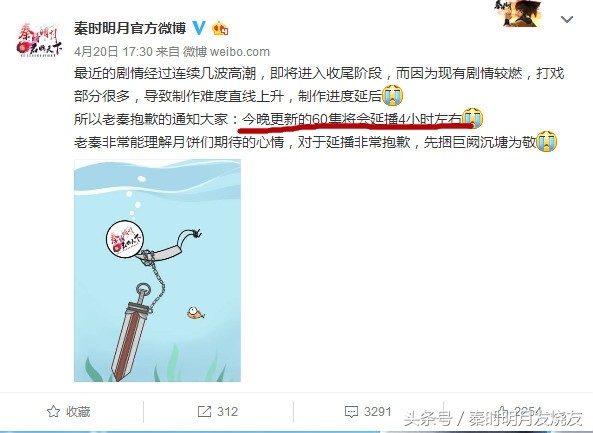Expand the chevron menu on the post
Viewport: 593px width, 433px height.
click(567, 19)
